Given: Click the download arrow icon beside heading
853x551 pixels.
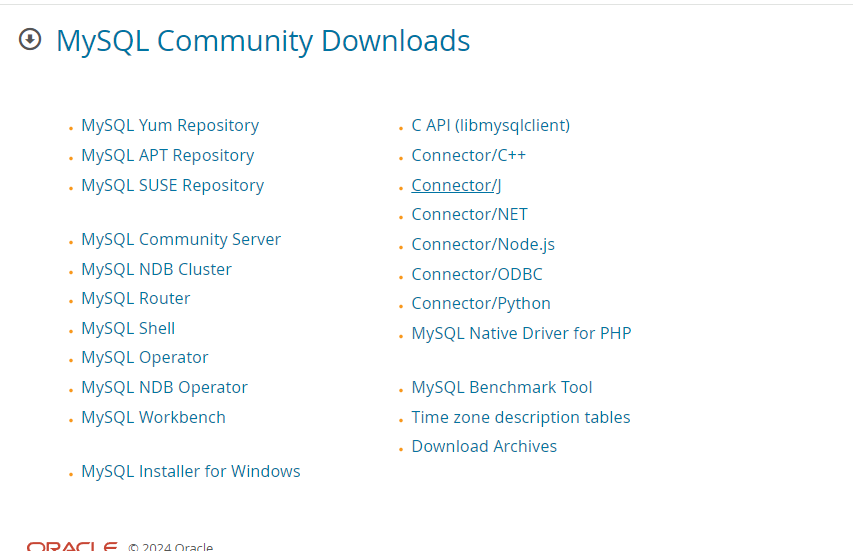Looking at the screenshot, I should point(30,39).
